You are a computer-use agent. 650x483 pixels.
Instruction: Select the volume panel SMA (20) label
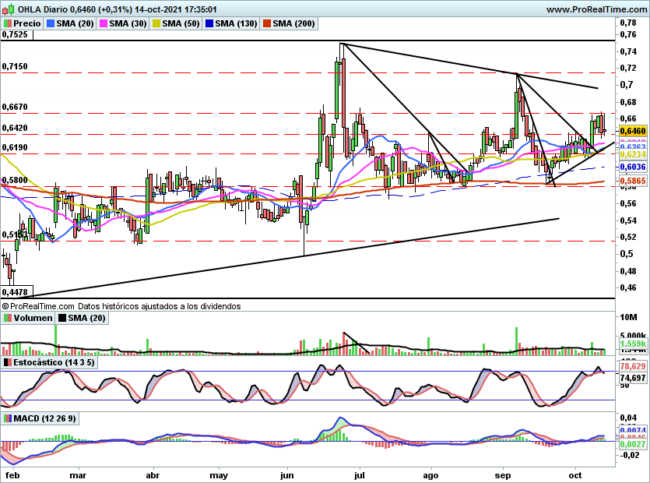tap(86, 318)
